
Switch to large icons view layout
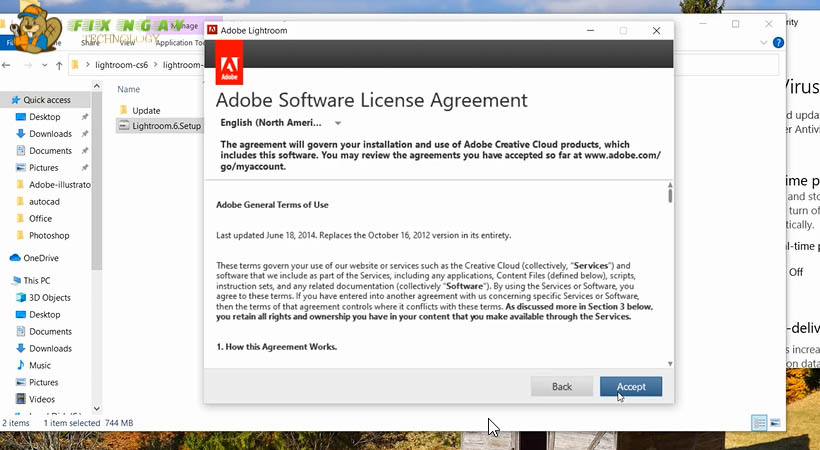[x=775, y=424]
